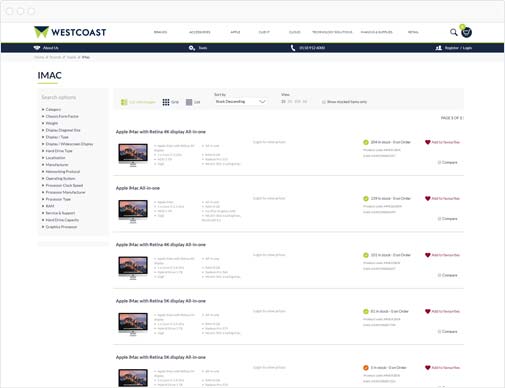
Task: Open the Apple iMac All-in-one title
Action: pyautogui.click(x=138, y=188)
